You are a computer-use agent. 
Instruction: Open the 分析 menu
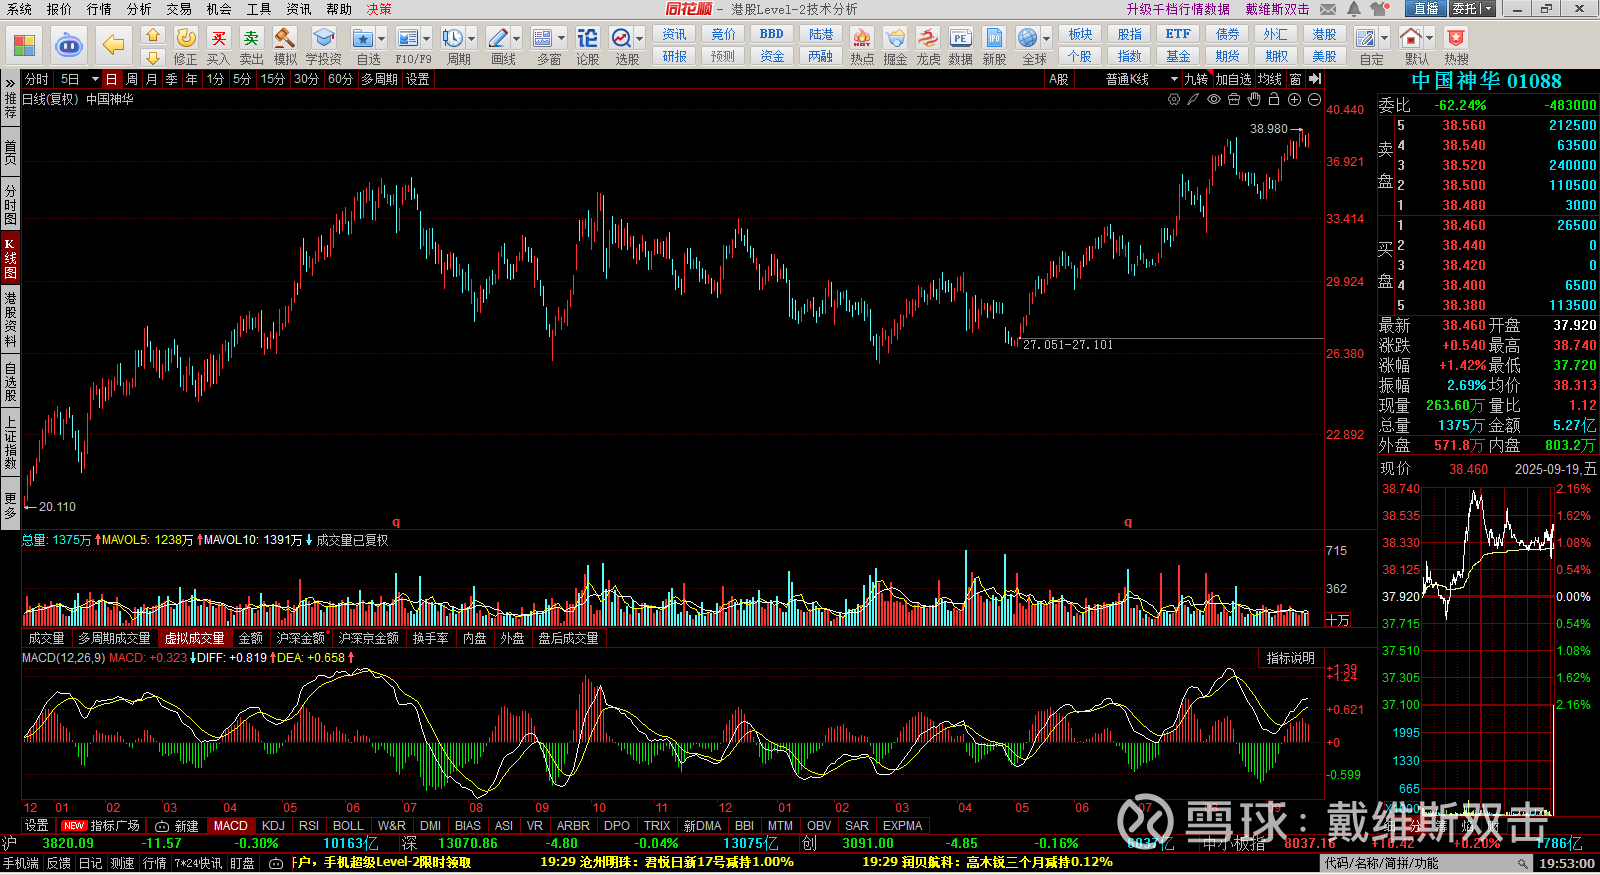(x=139, y=9)
